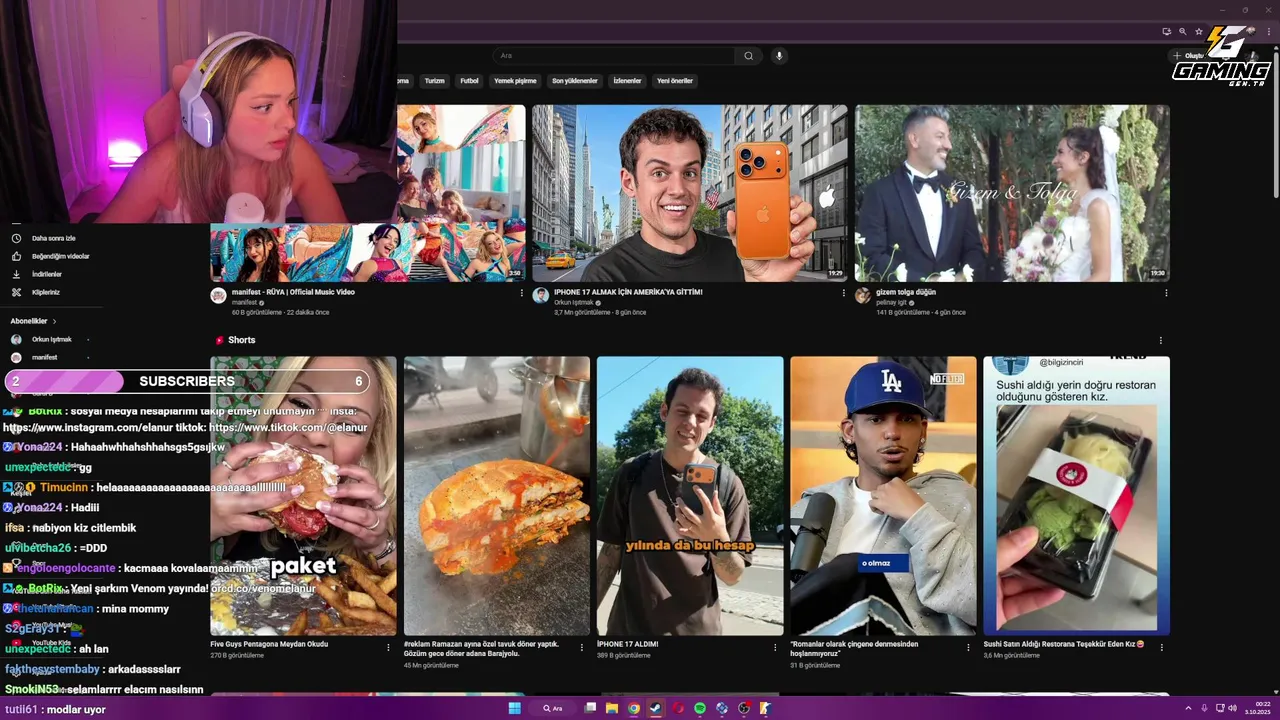Open Orkun Işıtmak channel avatar under video
This screenshot has width=1280, height=720.
click(541, 295)
